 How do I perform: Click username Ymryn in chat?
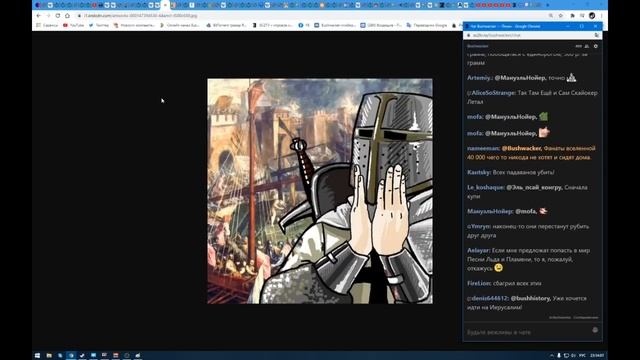480,226
